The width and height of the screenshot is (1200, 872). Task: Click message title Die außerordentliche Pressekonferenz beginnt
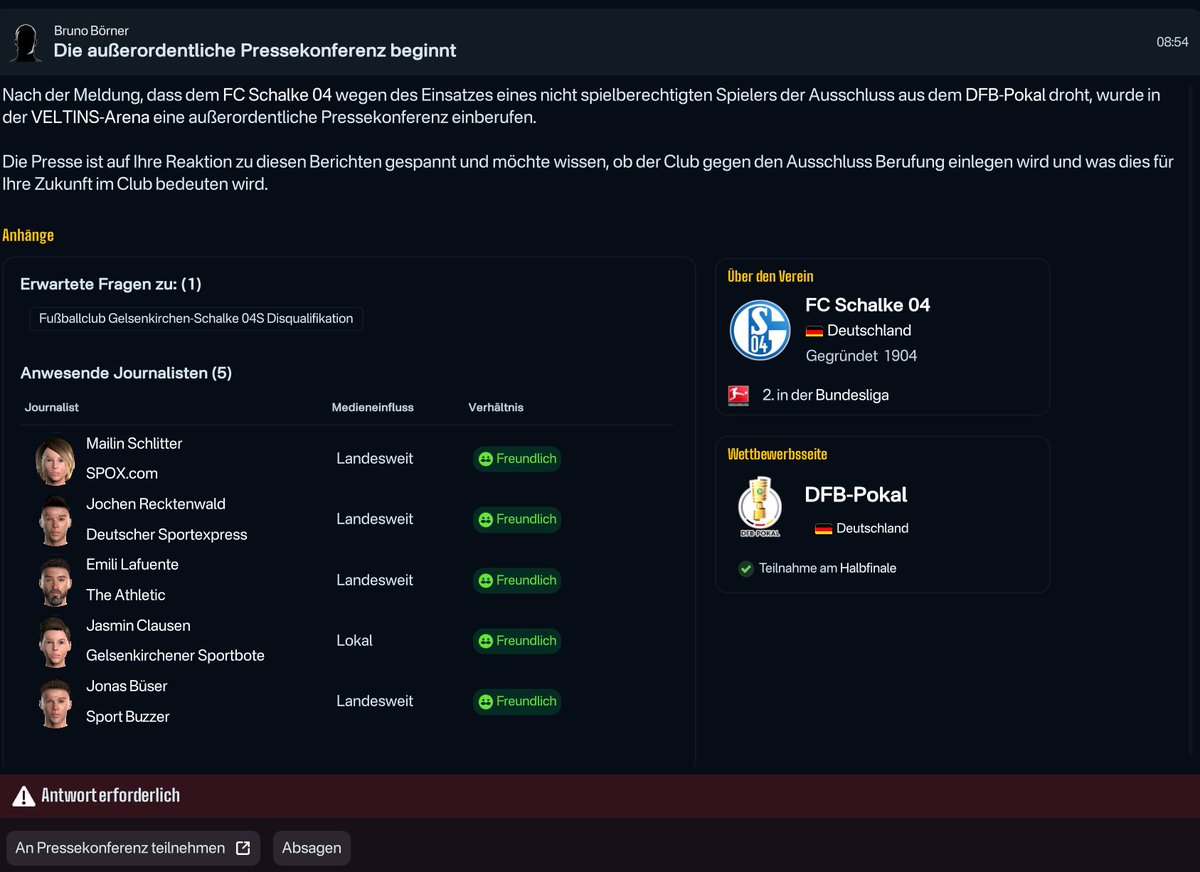click(x=255, y=50)
